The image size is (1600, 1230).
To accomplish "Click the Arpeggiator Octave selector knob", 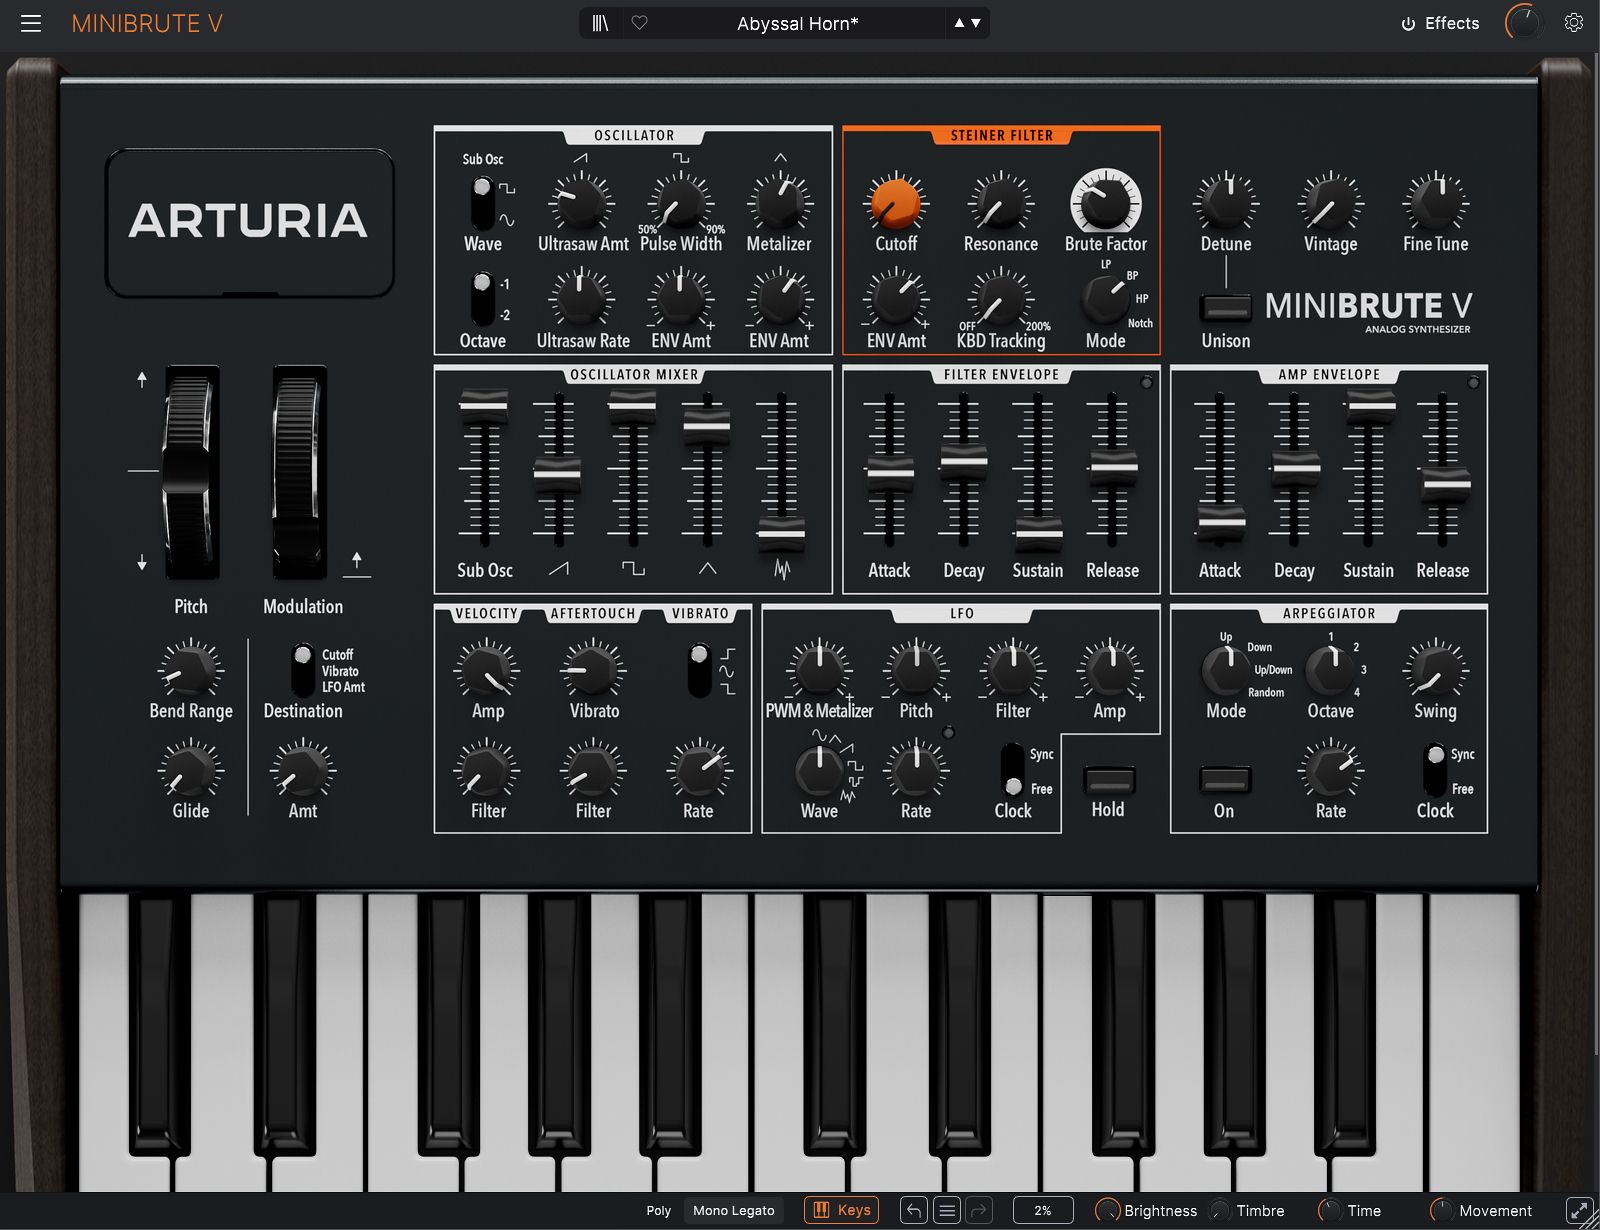I will point(1330,669).
